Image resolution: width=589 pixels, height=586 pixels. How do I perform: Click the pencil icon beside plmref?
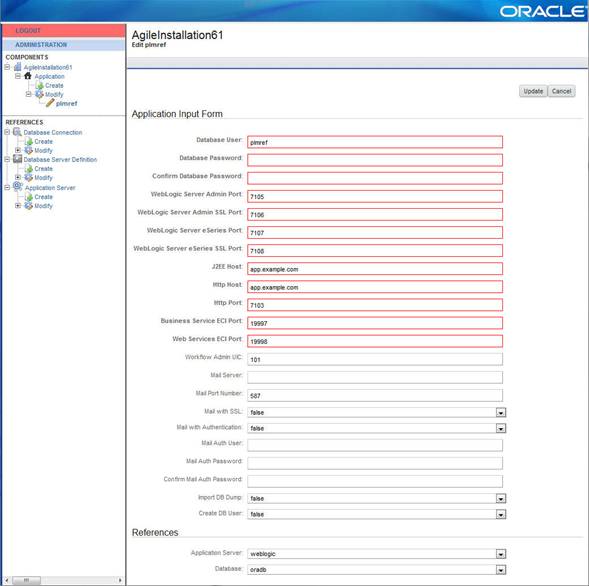point(50,103)
